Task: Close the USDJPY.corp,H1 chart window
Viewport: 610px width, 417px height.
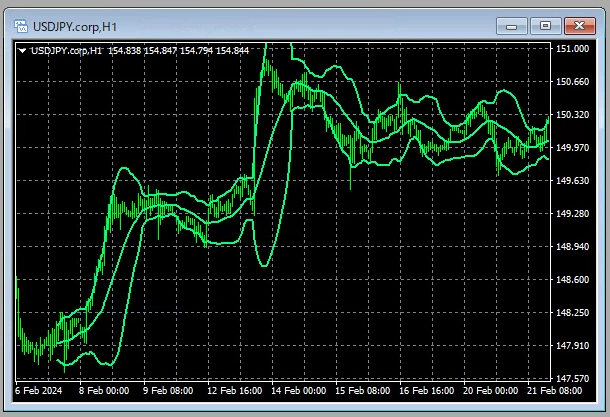Action: point(577,25)
